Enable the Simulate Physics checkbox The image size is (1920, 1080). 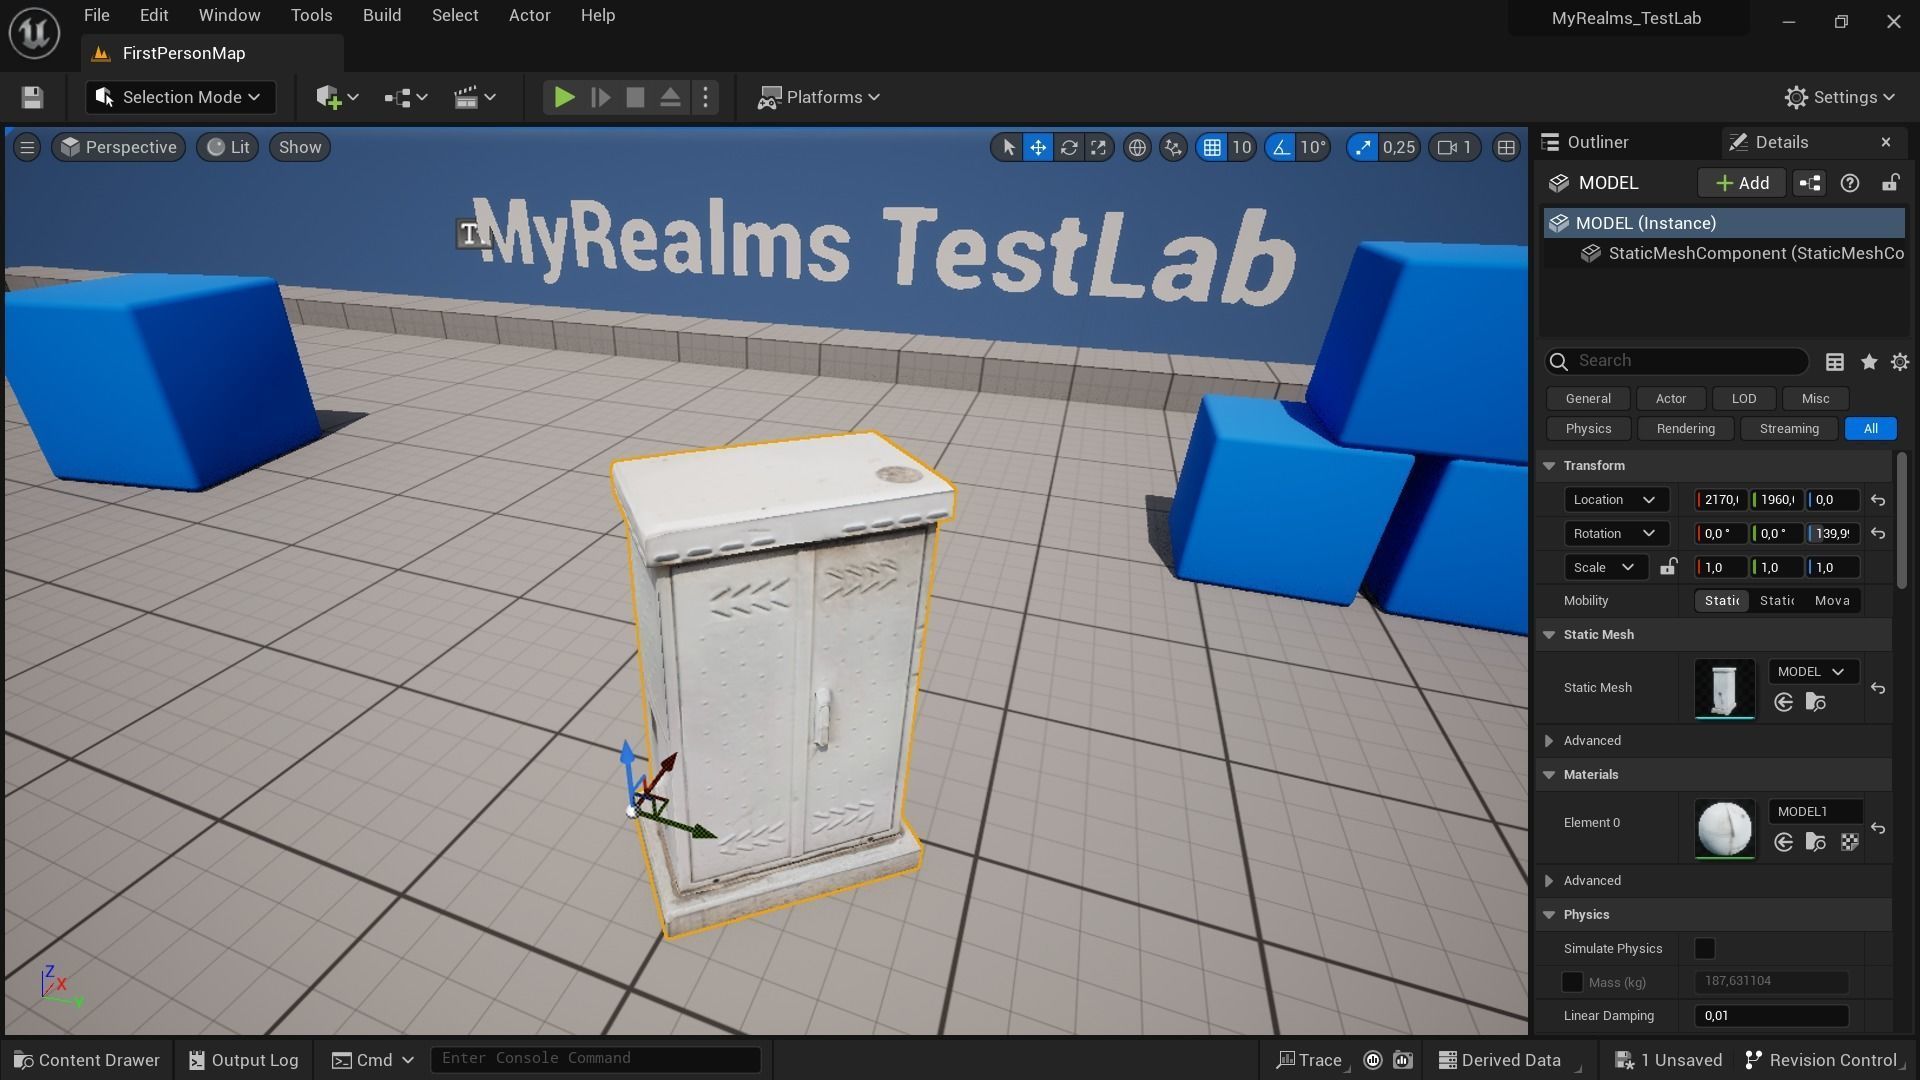[x=1705, y=948]
